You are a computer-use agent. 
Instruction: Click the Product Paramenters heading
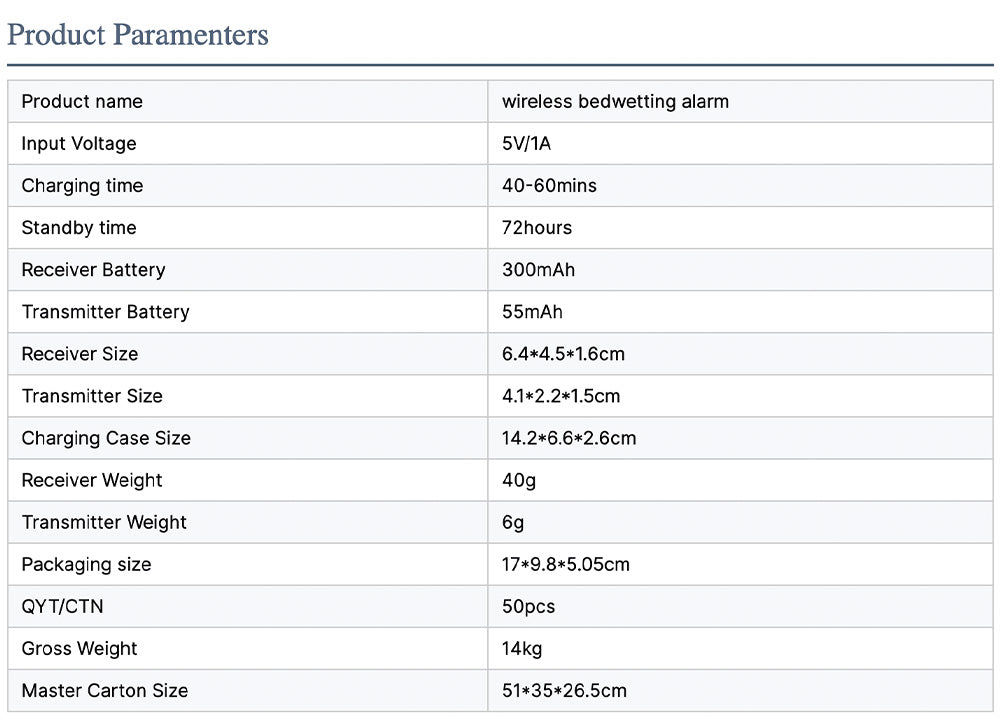138,35
